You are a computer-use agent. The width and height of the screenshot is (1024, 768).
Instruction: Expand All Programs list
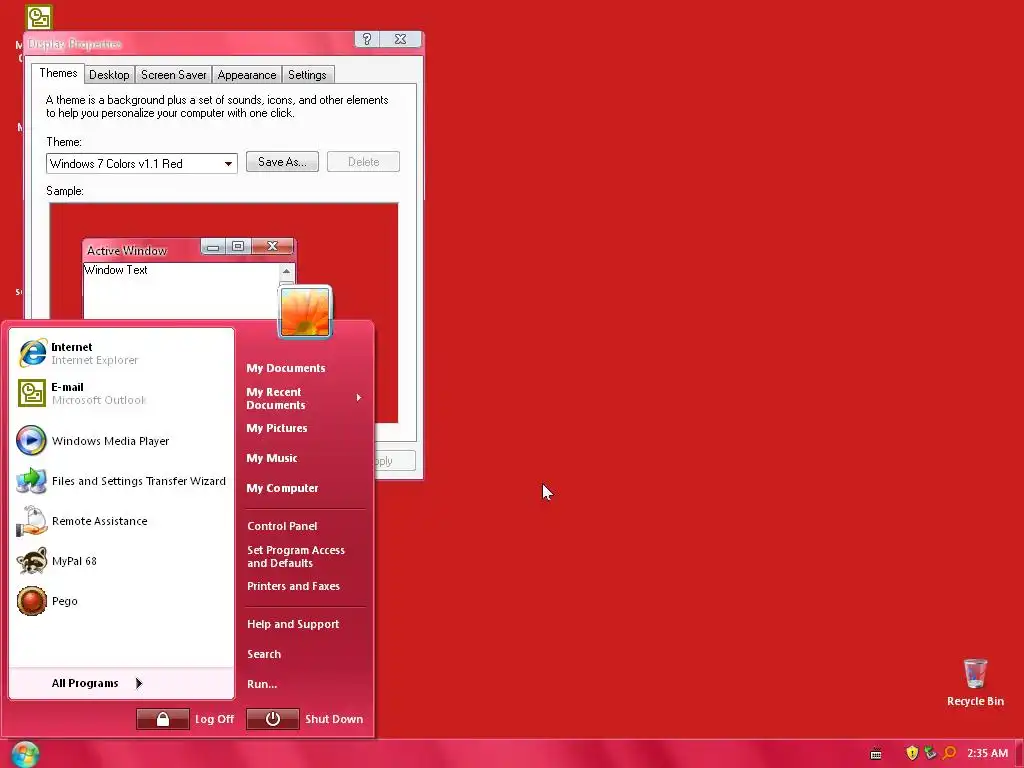121,683
